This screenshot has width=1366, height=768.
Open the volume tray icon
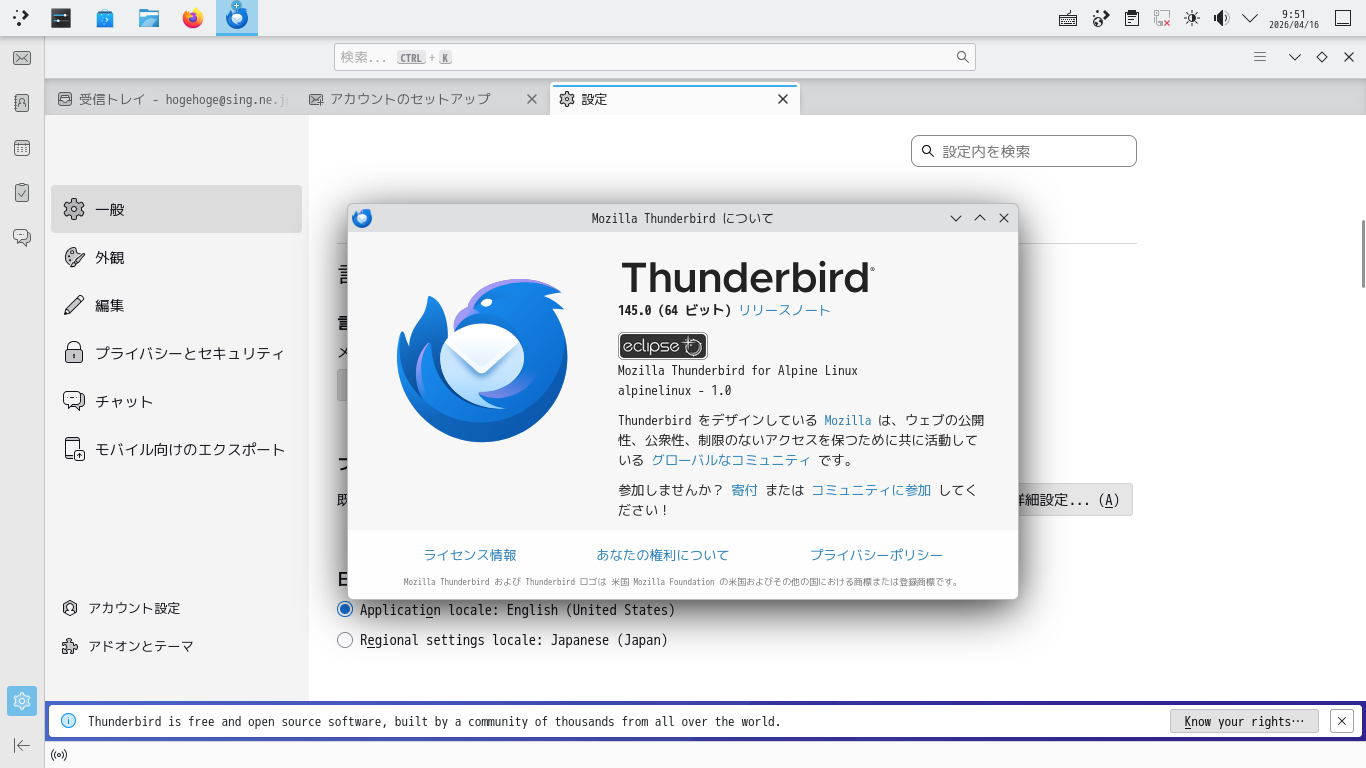(x=1221, y=18)
